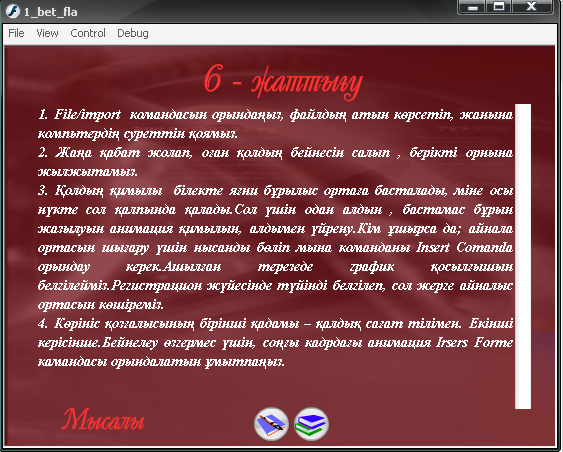Minimize the 1_bet_fla window

473,7
